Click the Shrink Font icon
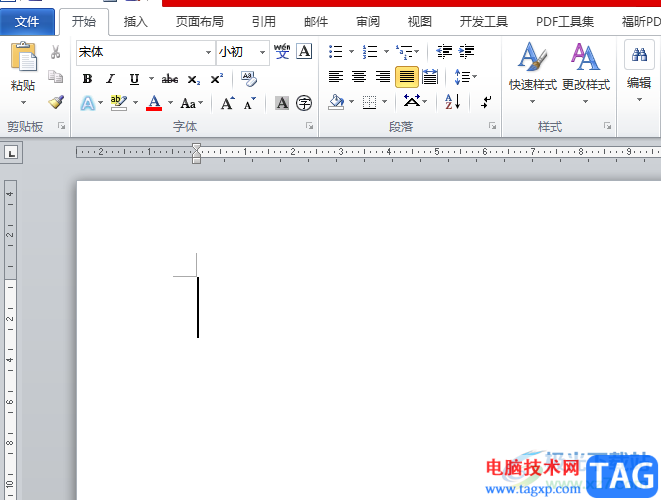 pyautogui.click(x=250, y=103)
